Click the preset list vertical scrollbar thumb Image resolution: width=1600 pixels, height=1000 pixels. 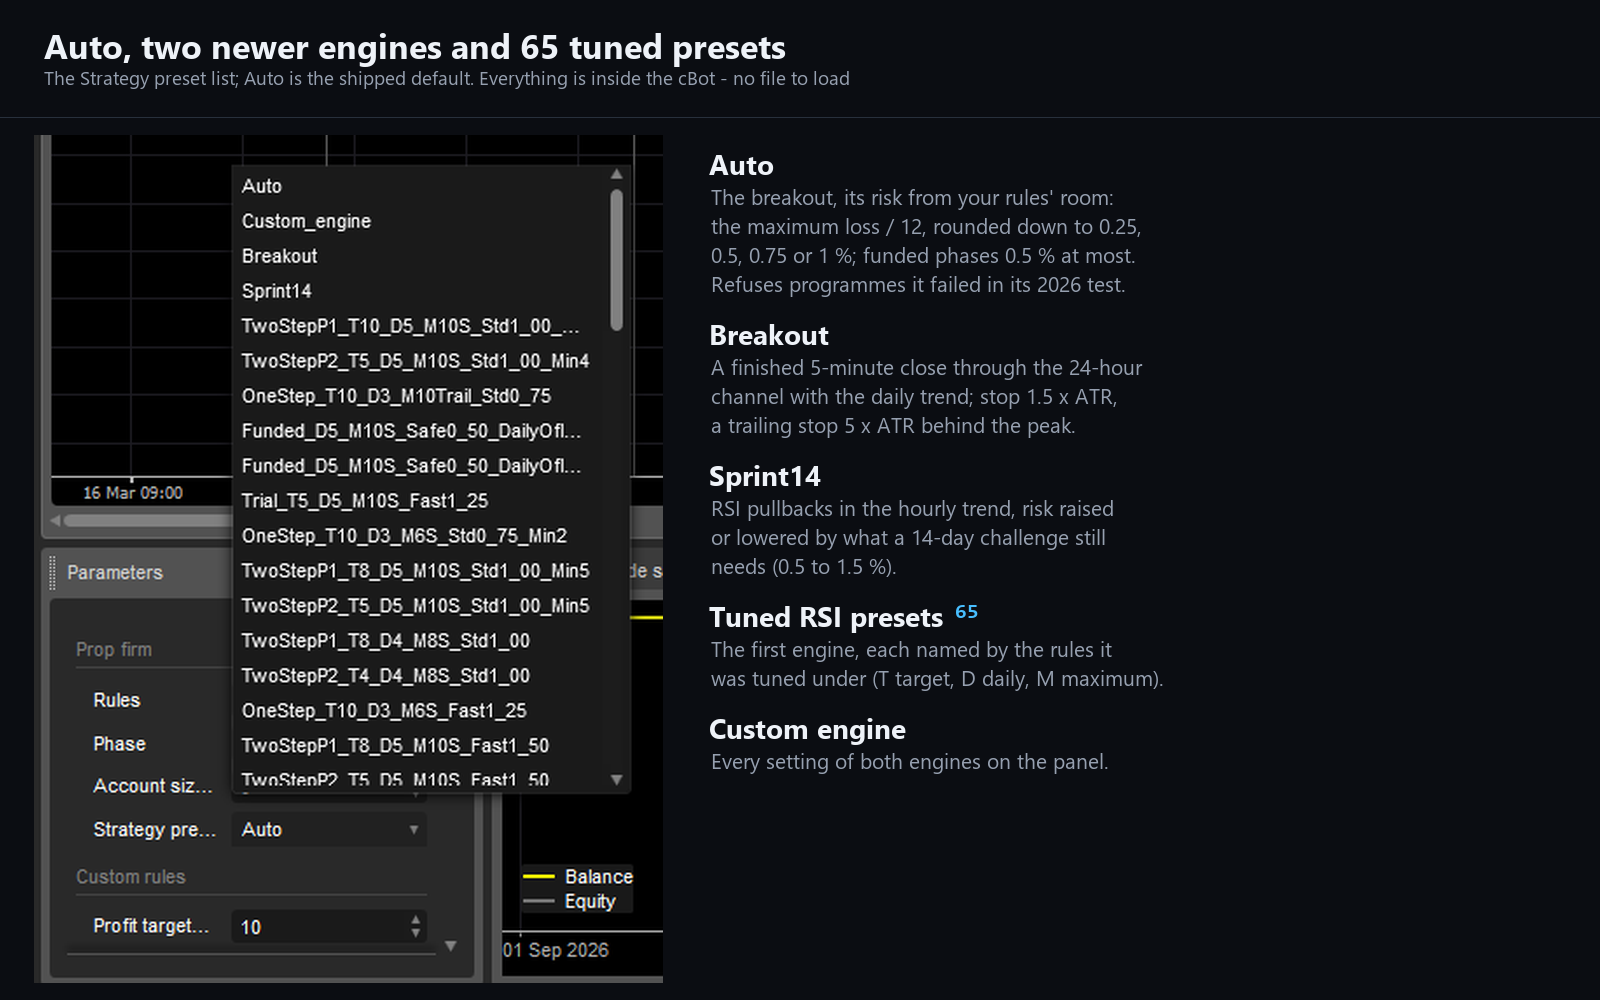[616, 260]
